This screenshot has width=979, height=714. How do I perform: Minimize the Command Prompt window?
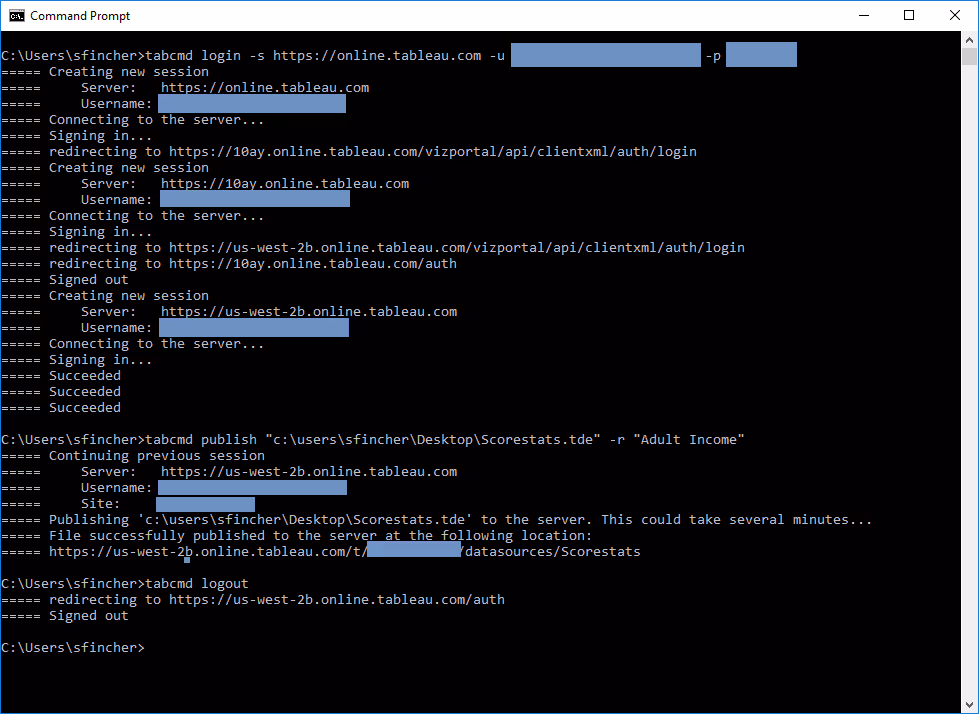coord(863,15)
